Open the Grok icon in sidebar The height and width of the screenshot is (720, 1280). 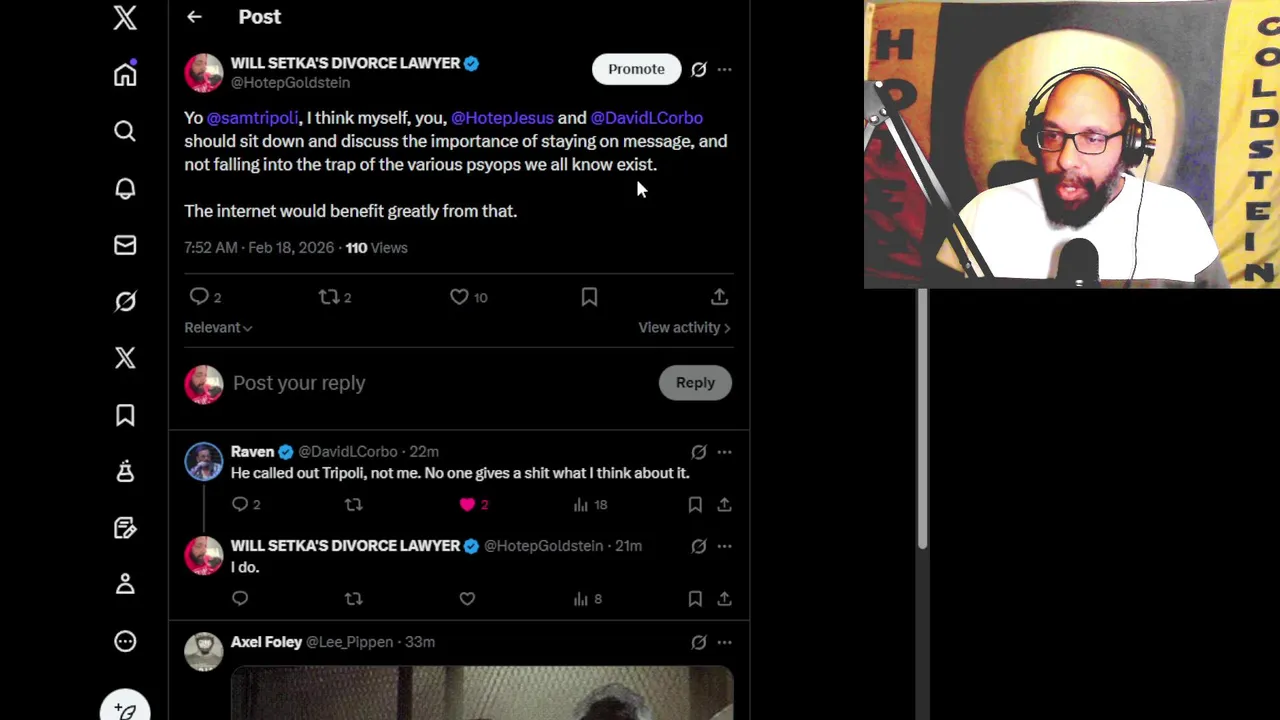pos(125,301)
